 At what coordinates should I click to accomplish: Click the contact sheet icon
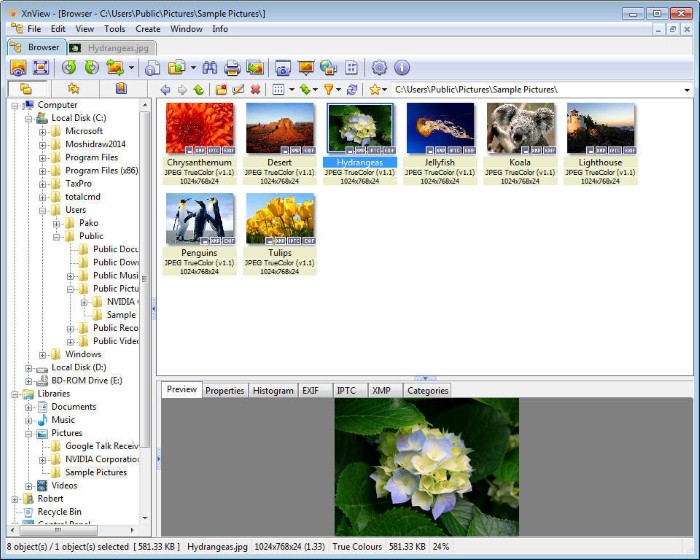click(352, 68)
